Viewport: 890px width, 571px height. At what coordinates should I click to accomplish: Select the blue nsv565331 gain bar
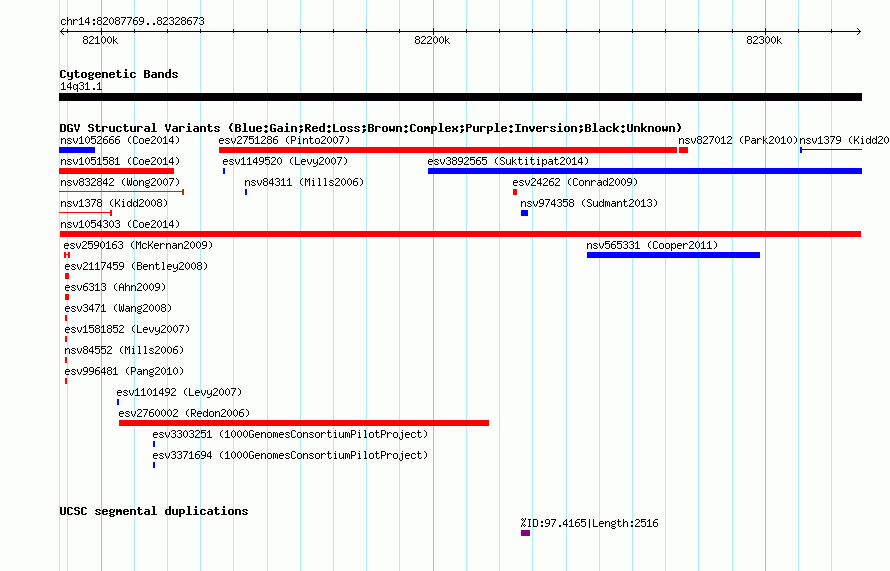click(673, 255)
